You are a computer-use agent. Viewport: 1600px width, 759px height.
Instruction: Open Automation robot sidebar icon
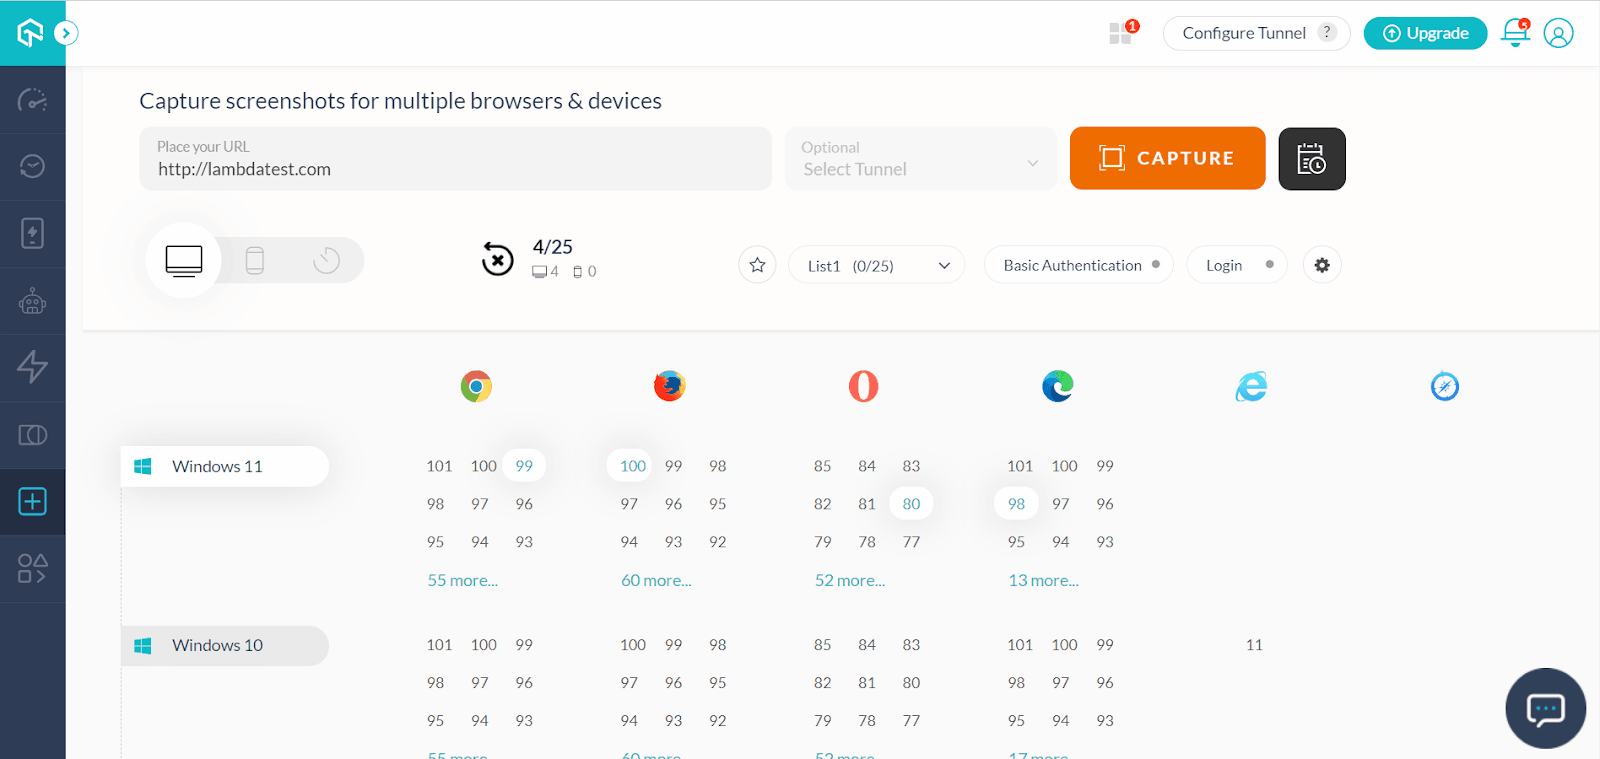[x=32, y=300]
